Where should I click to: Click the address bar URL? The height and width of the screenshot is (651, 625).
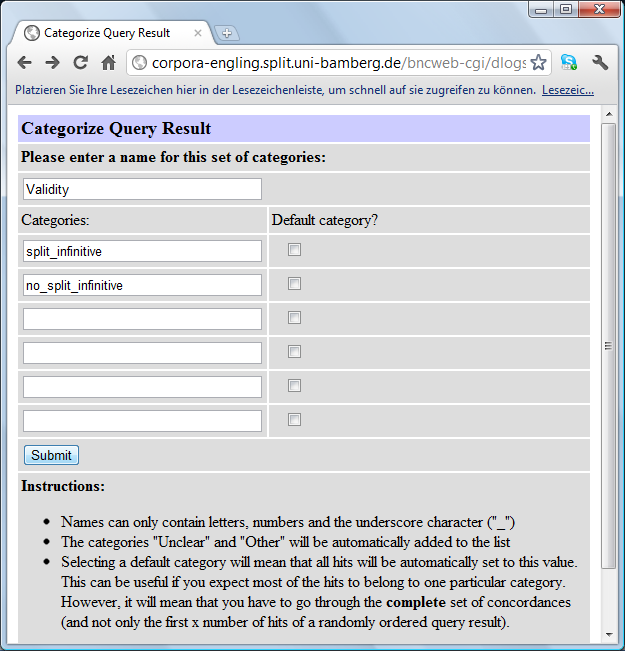tap(338, 63)
